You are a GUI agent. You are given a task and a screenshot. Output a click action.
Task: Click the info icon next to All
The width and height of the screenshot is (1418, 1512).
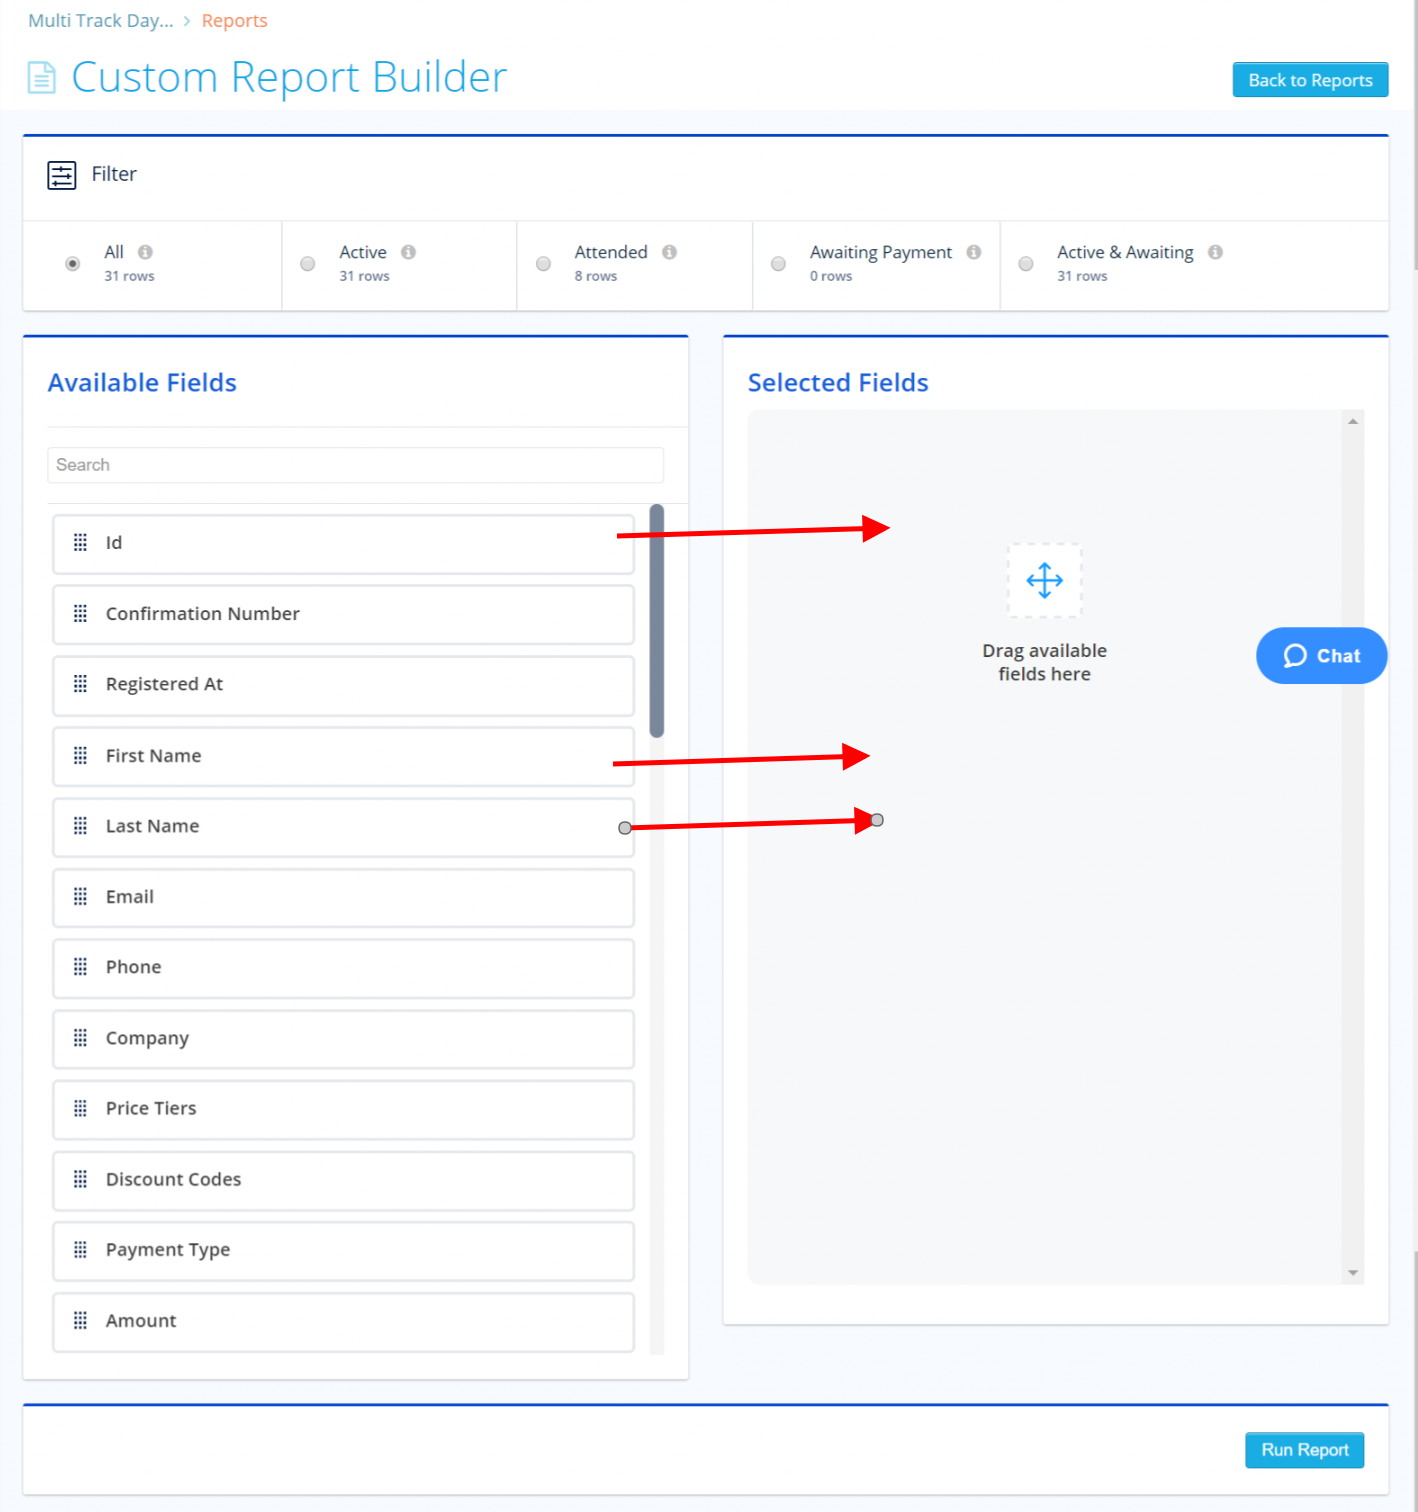click(146, 252)
